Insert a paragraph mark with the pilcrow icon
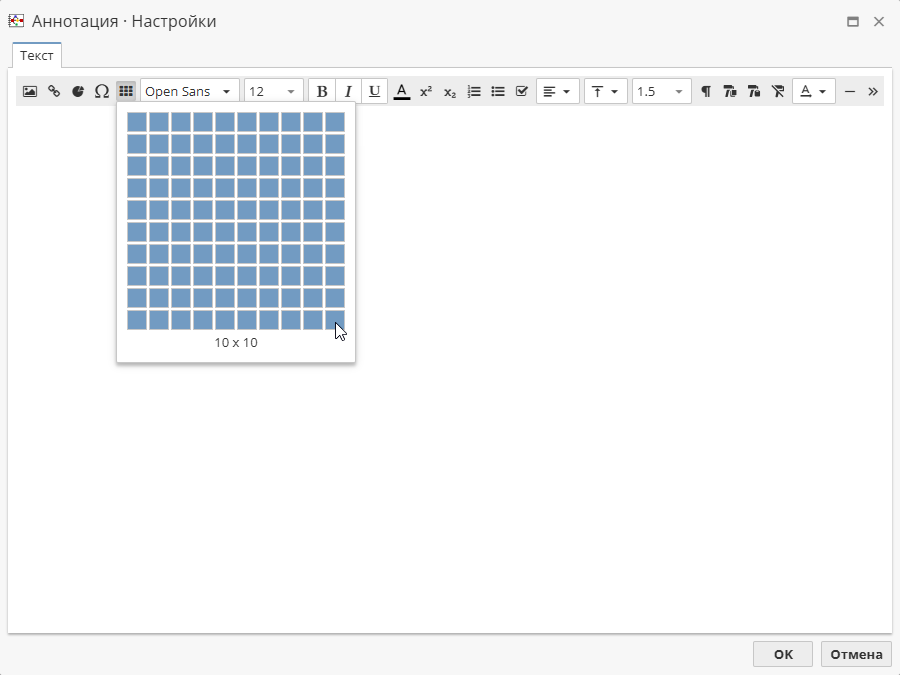Screen dimensions: 900x675 pos(705,91)
